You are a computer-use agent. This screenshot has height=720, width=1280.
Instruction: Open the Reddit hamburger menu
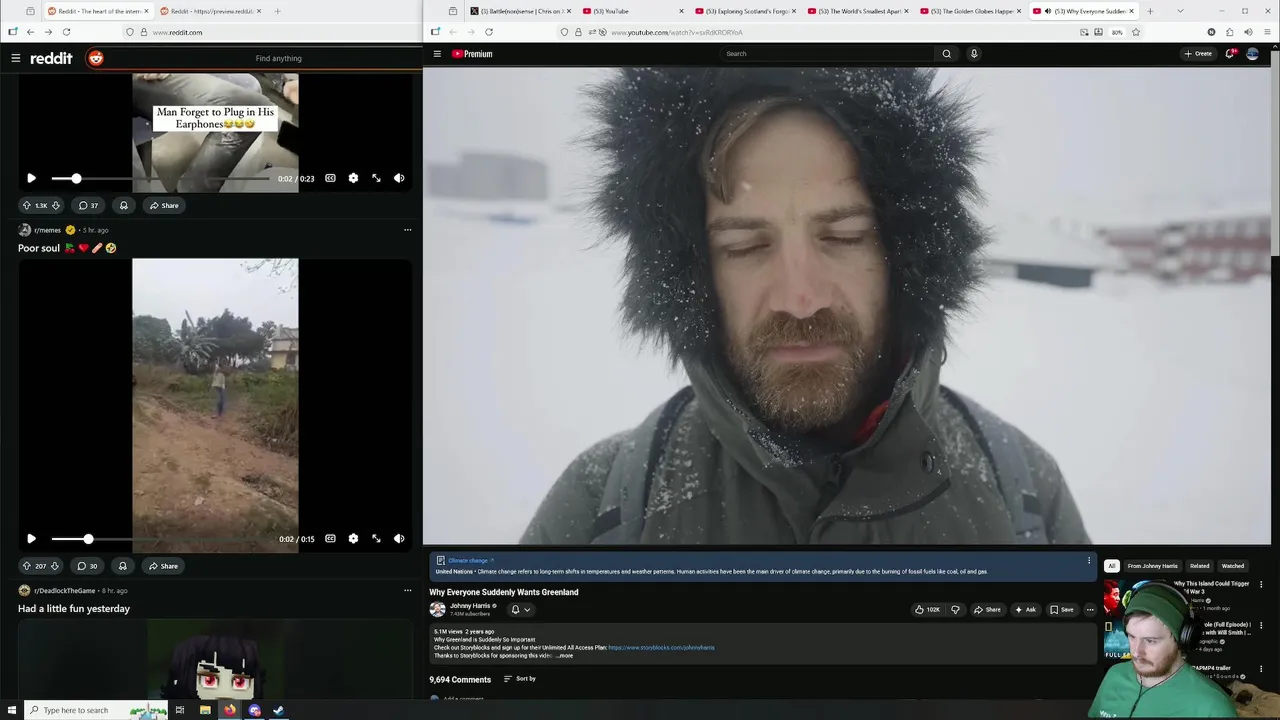(15, 58)
